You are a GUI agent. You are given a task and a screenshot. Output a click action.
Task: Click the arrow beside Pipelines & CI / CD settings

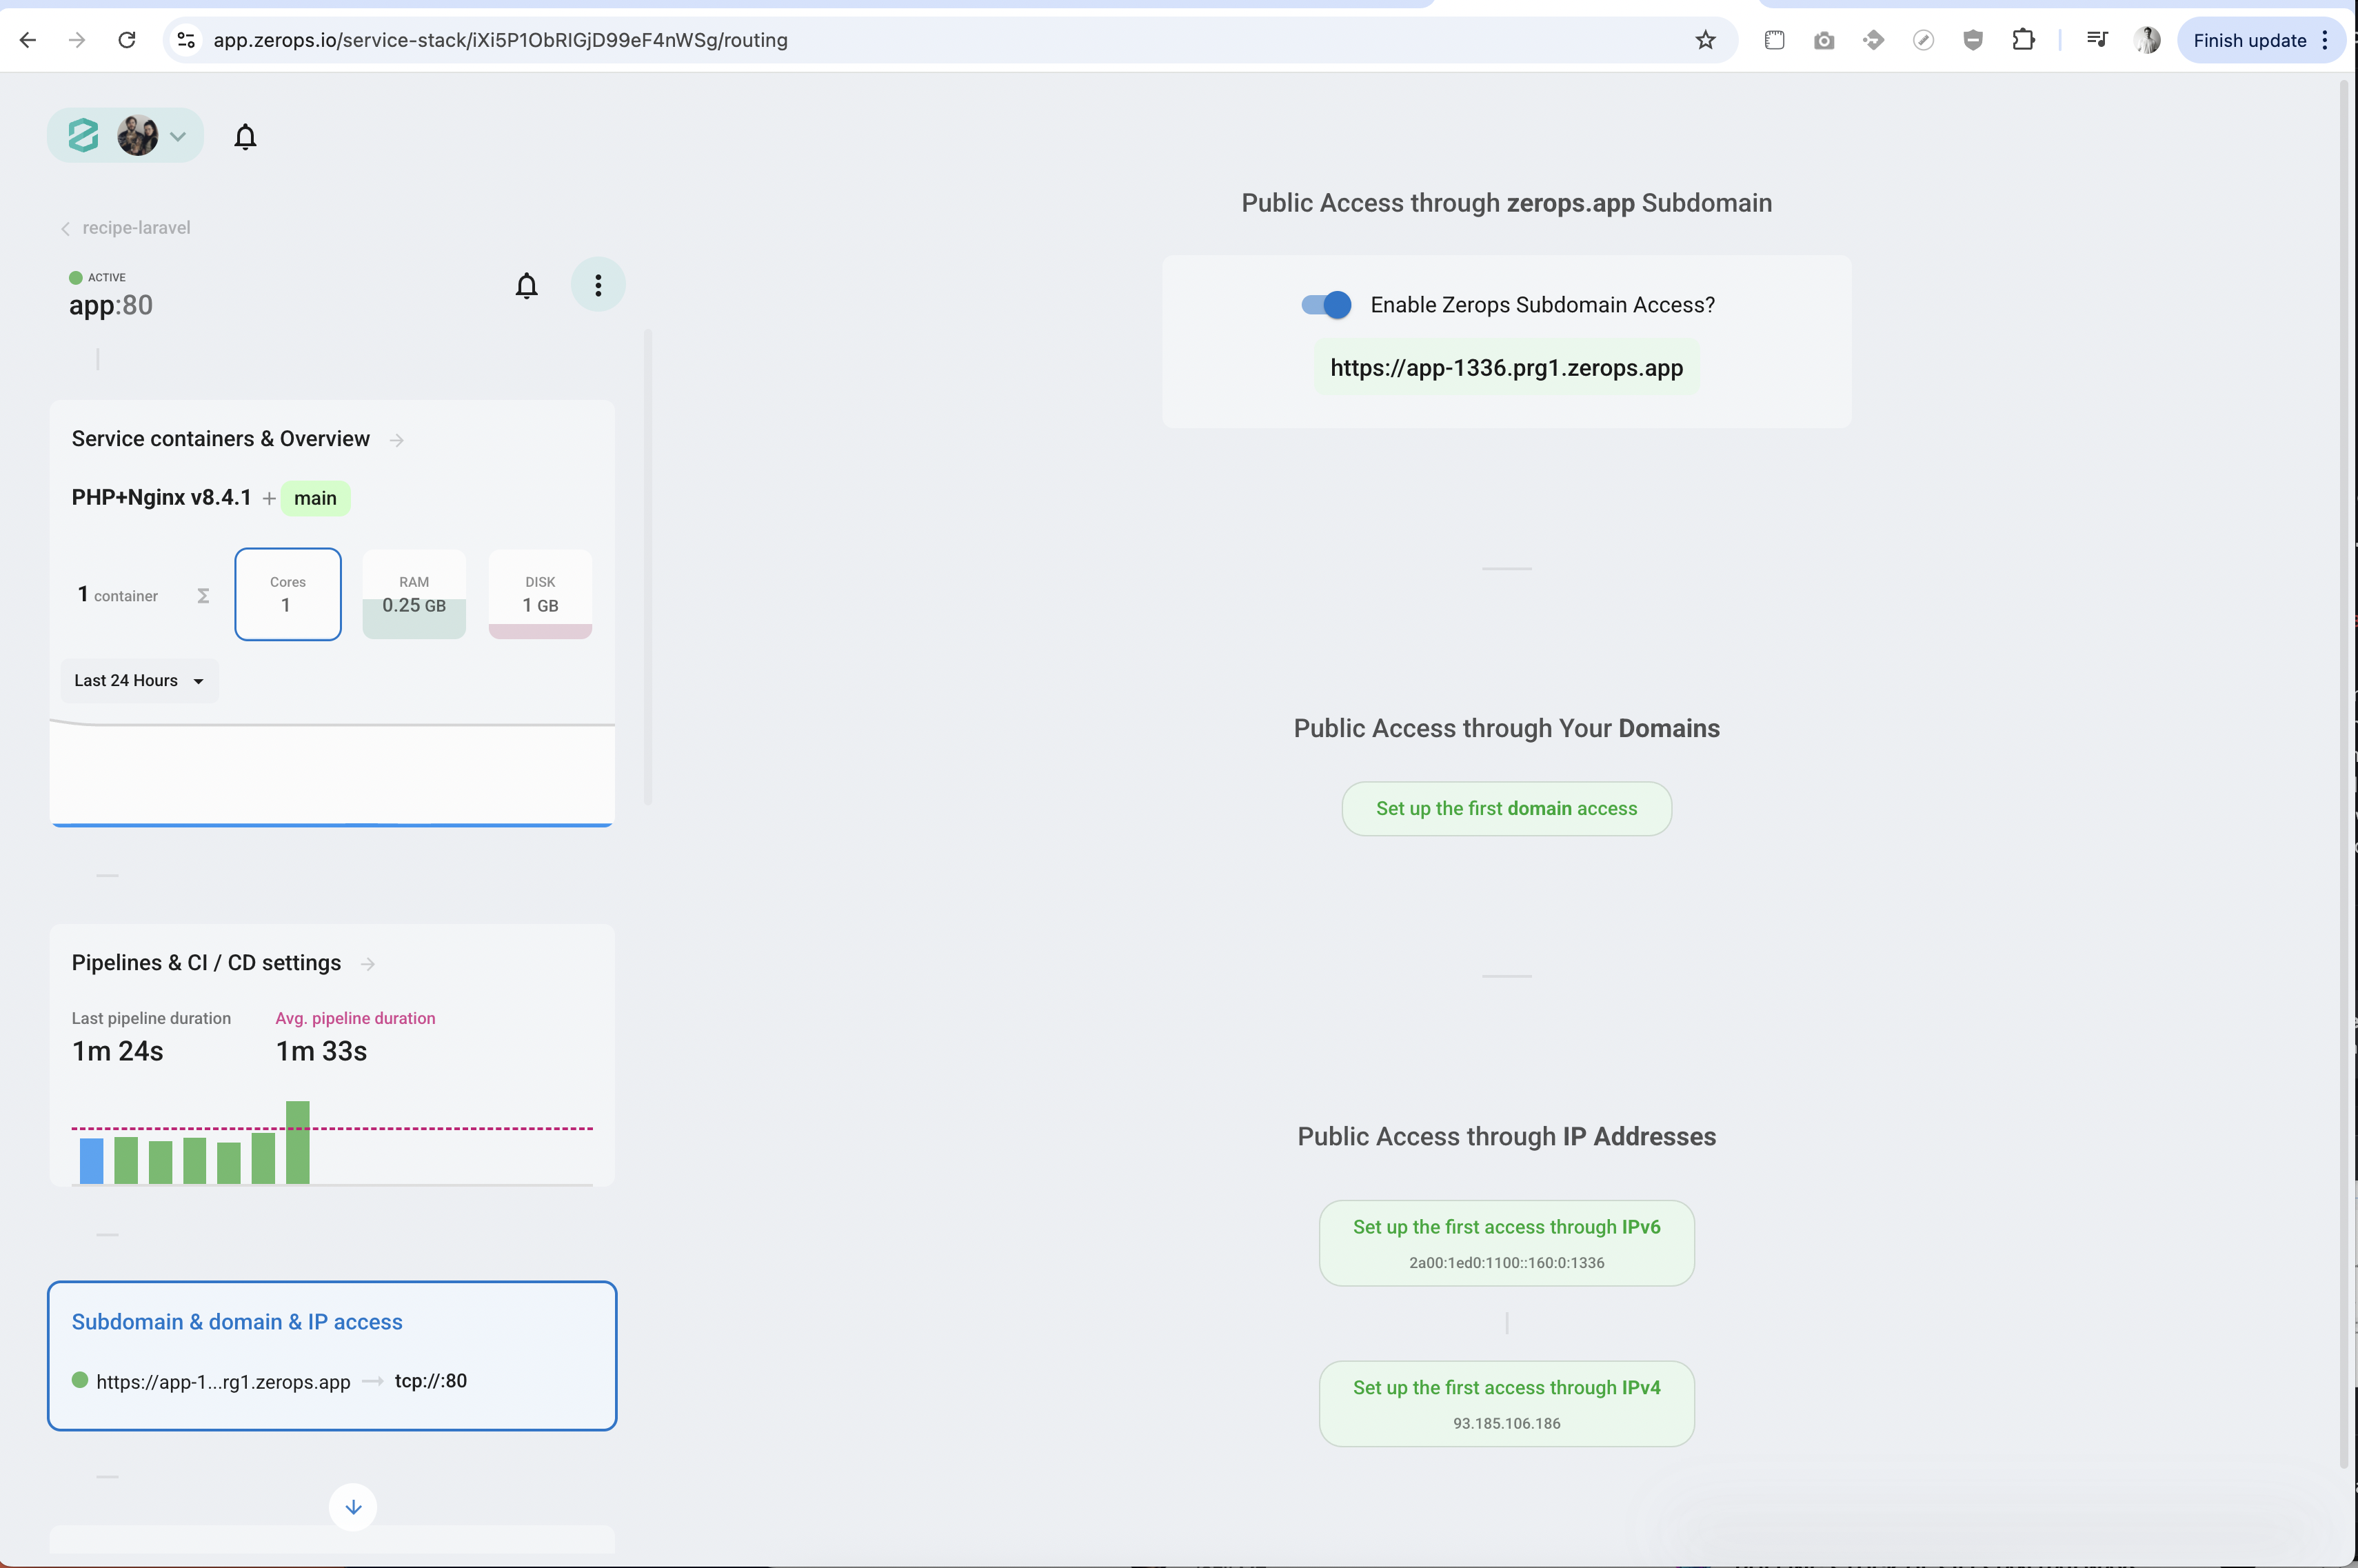click(368, 964)
